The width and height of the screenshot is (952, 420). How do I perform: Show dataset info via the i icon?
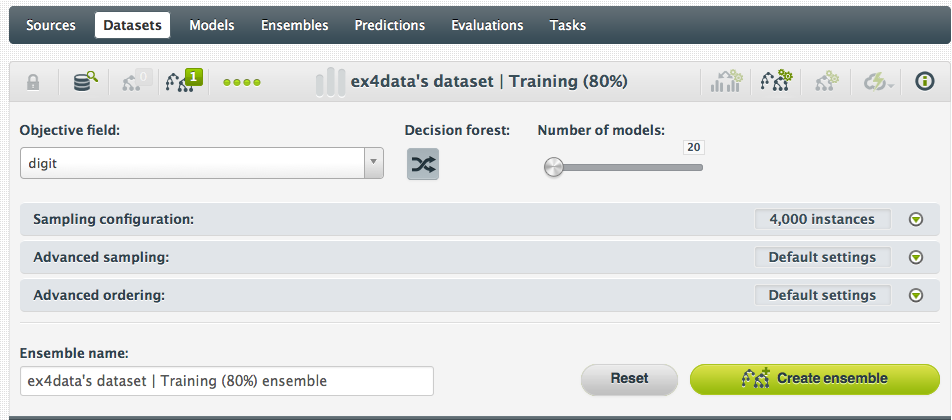(x=925, y=82)
